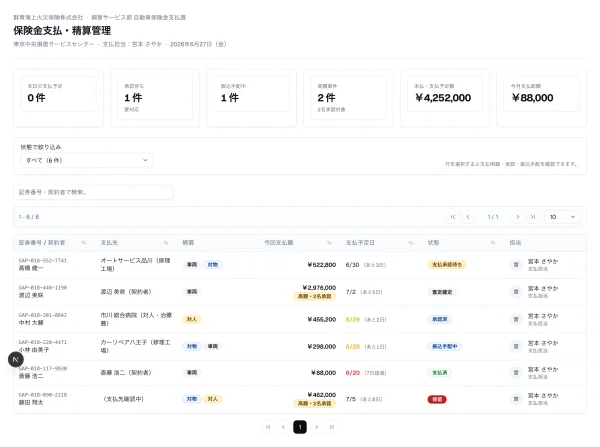
Task: Click previous page arrow beside 1 / 1
Action: tap(468, 217)
